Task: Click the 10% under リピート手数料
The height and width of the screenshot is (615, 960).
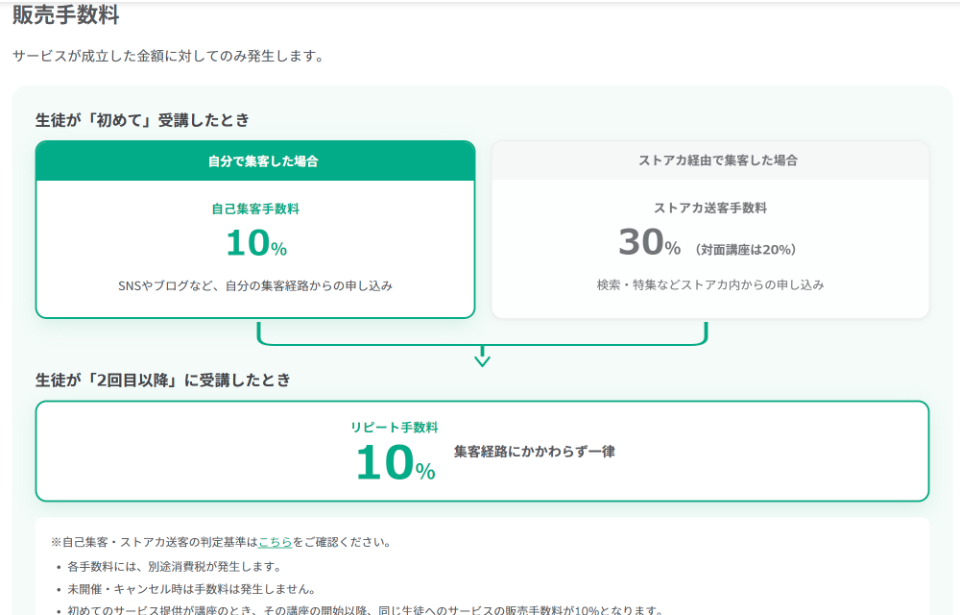Action: [x=395, y=462]
